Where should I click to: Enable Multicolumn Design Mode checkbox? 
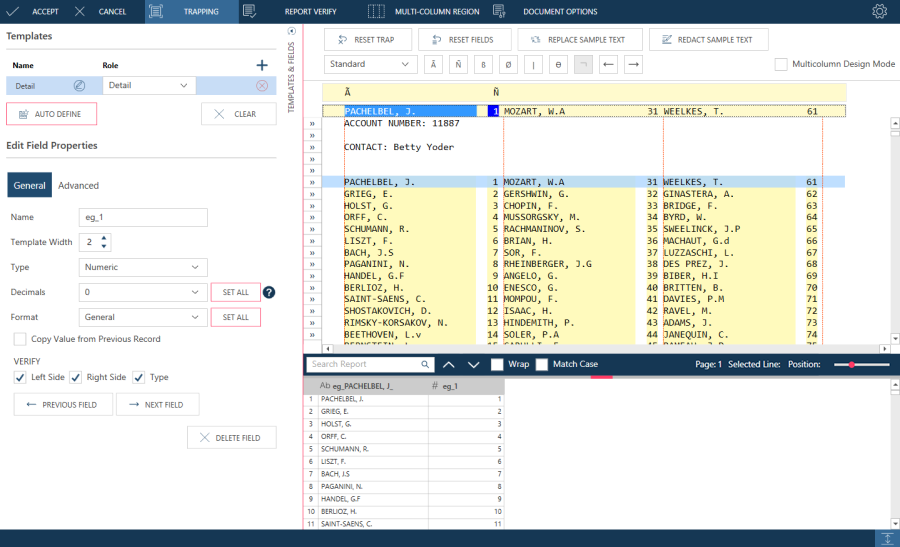point(781,64)
